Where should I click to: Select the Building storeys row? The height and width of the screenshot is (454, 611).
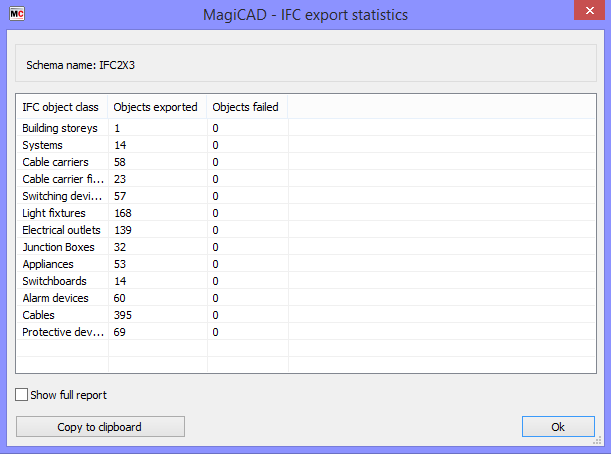point(306,128)
